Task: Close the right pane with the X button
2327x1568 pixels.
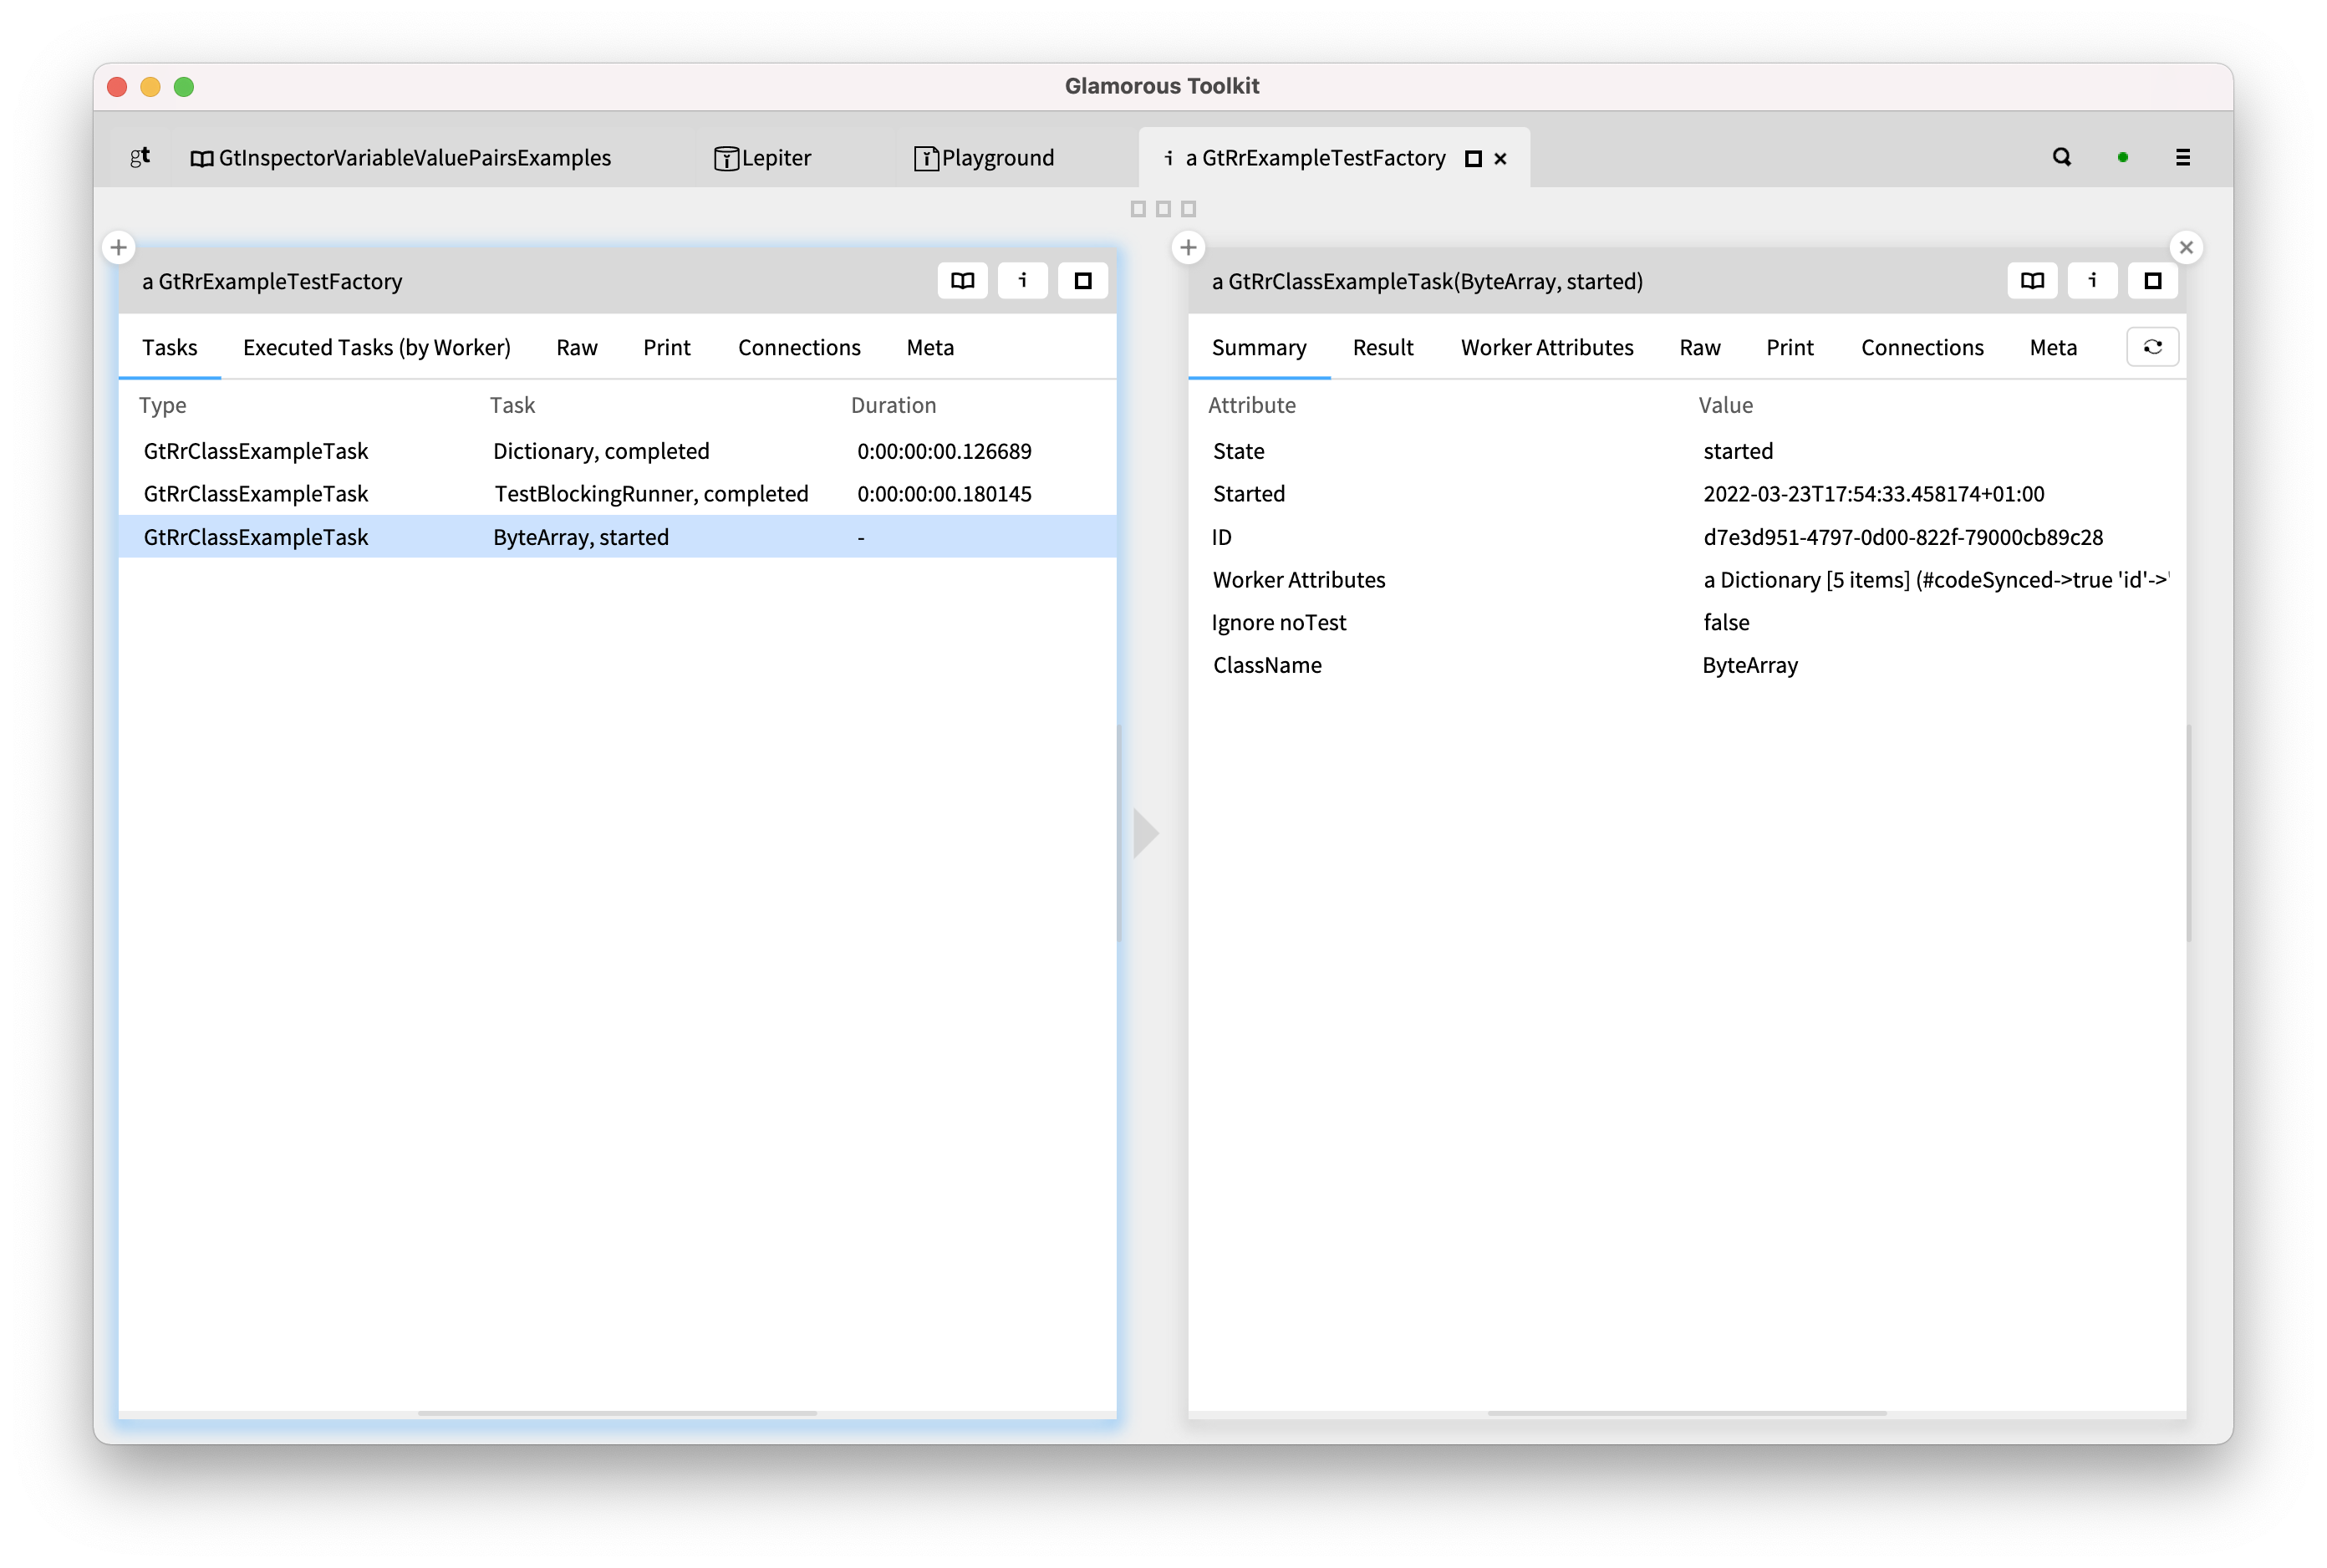Action: click(2187, 248)
